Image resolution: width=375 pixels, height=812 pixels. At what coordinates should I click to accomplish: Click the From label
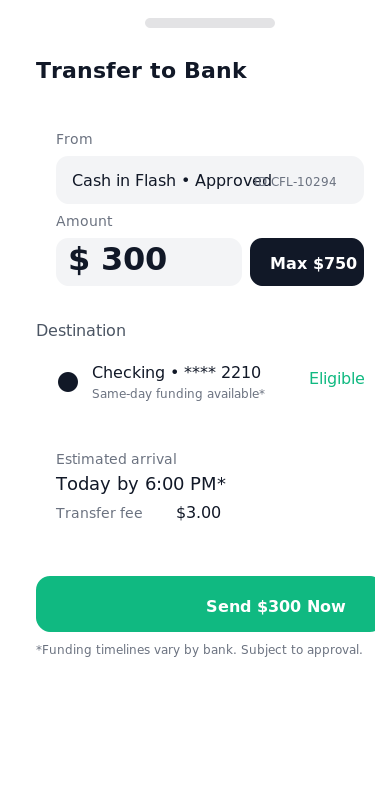pos(74,139)
